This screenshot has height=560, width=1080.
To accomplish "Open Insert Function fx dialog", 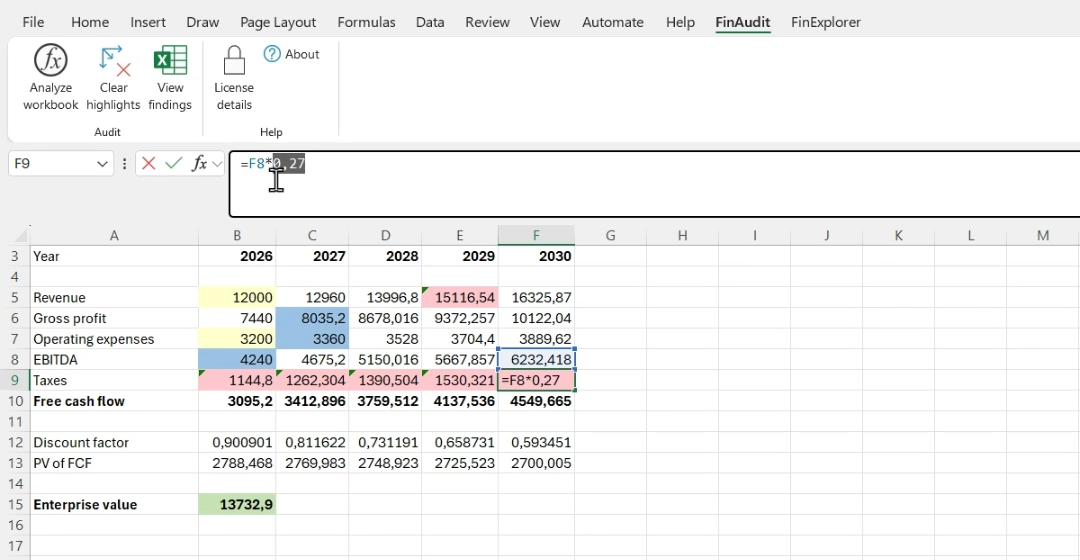I will [199, 163].
